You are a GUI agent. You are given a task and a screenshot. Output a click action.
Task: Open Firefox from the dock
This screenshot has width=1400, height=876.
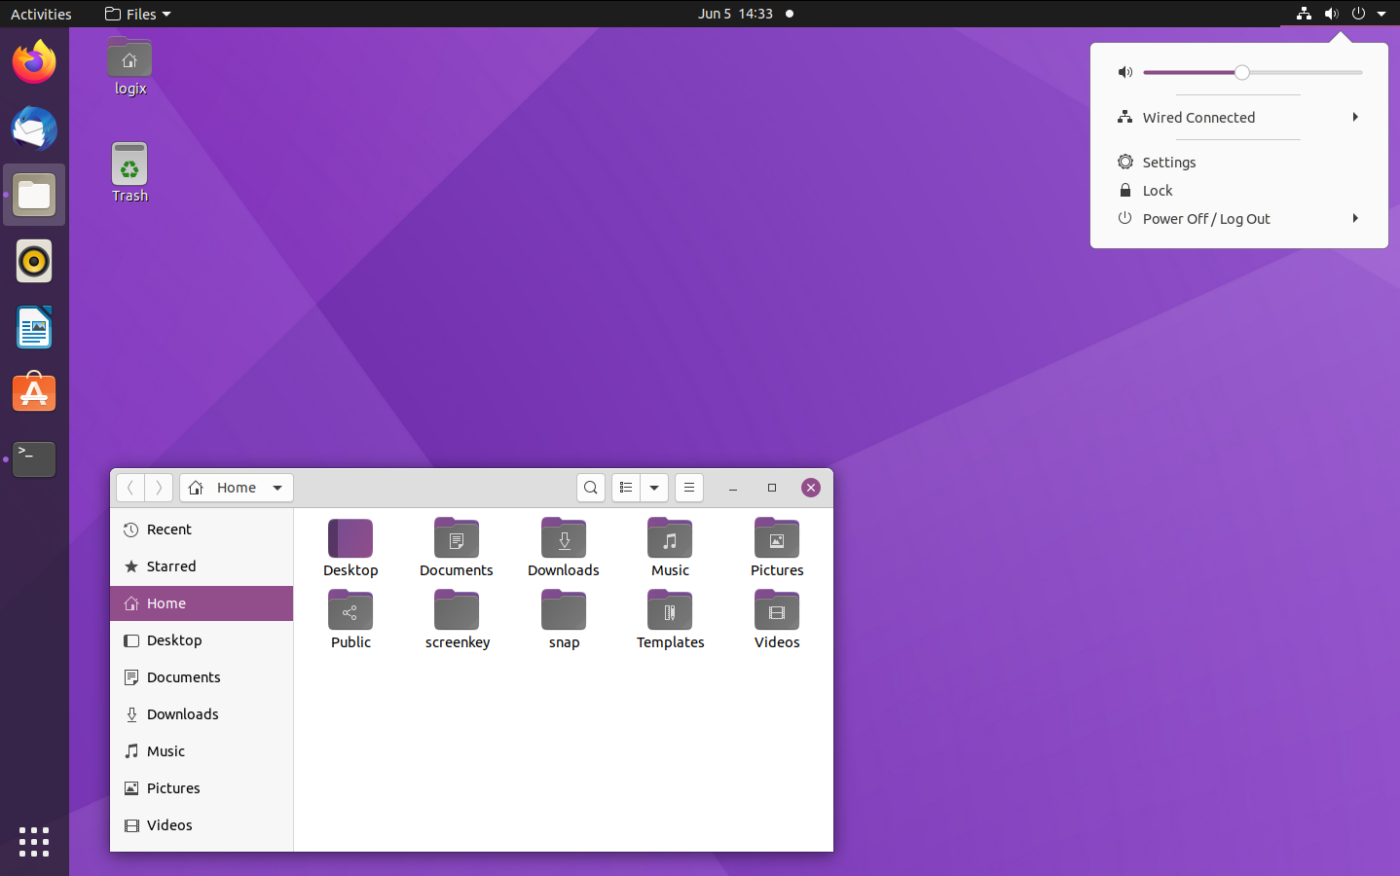[x=34, y=61]
